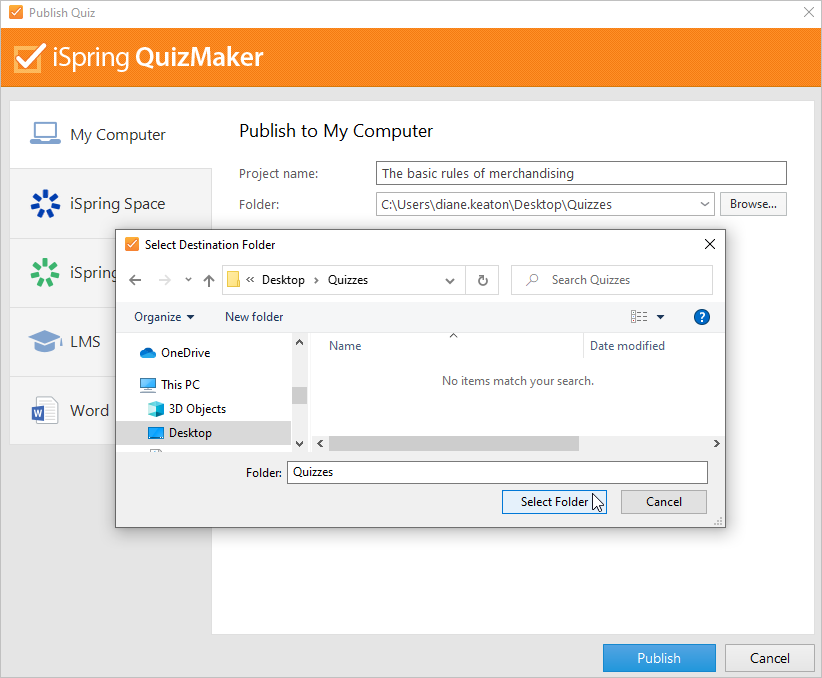
Task: Choose the Word document icon tab
Action: tap(45, 410)
